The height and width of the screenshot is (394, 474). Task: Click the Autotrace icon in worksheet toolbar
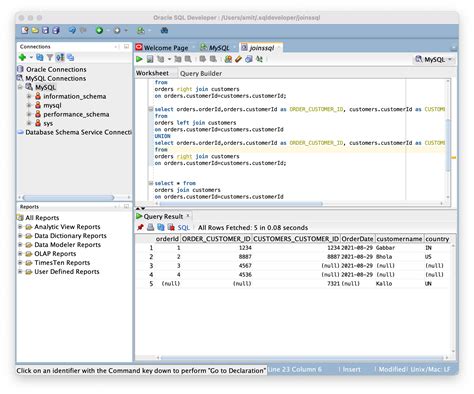178,59
